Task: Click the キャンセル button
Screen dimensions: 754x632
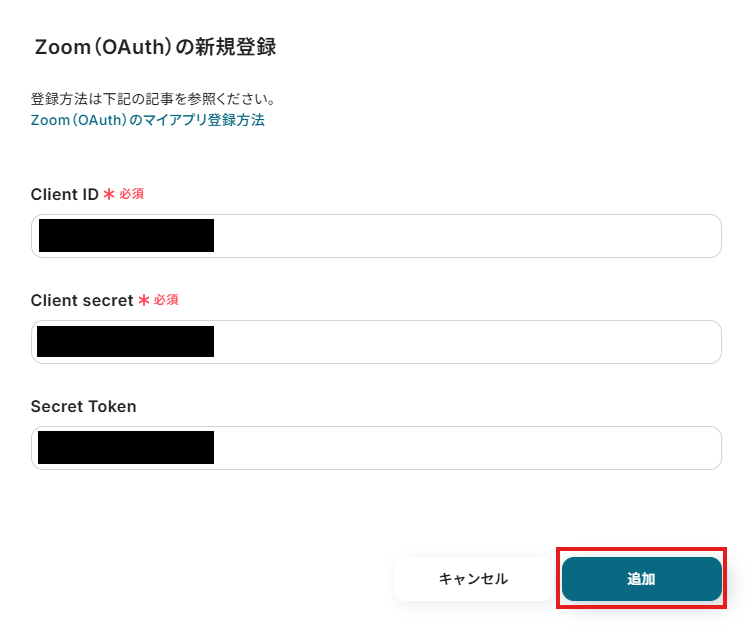Action: (x=473, y=579)
